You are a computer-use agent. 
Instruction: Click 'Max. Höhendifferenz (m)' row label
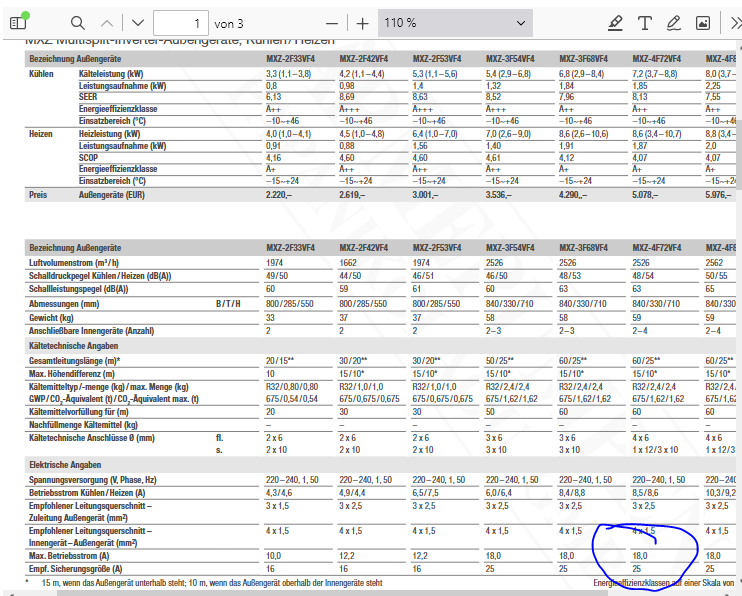pos(71,374)
